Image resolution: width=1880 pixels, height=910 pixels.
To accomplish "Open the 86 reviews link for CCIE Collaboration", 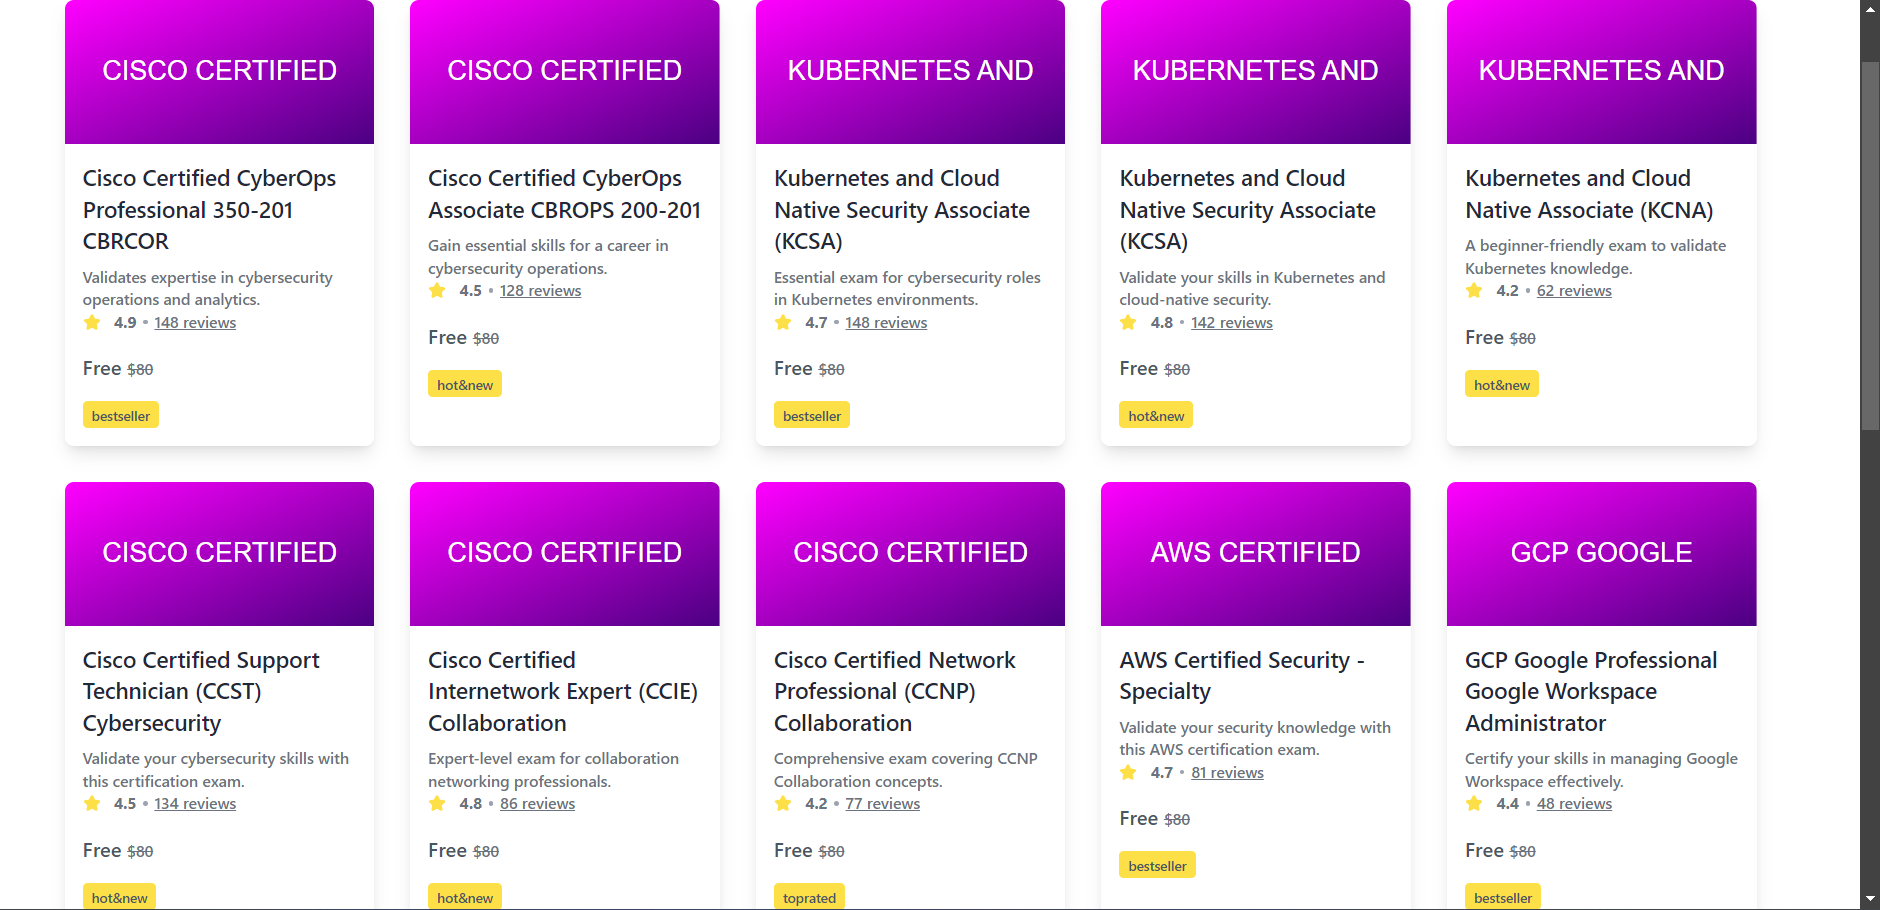I will tap(537, 803).
